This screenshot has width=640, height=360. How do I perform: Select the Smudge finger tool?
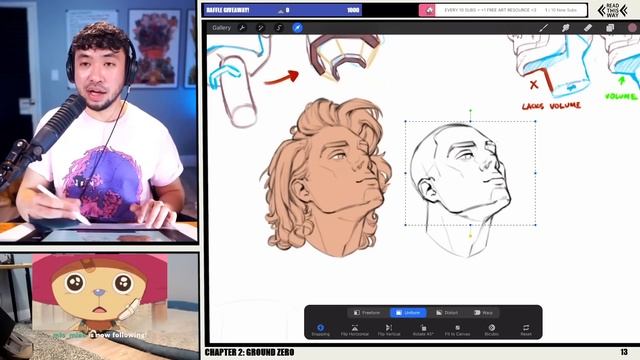pyautogui.click(x=566, y=28)
